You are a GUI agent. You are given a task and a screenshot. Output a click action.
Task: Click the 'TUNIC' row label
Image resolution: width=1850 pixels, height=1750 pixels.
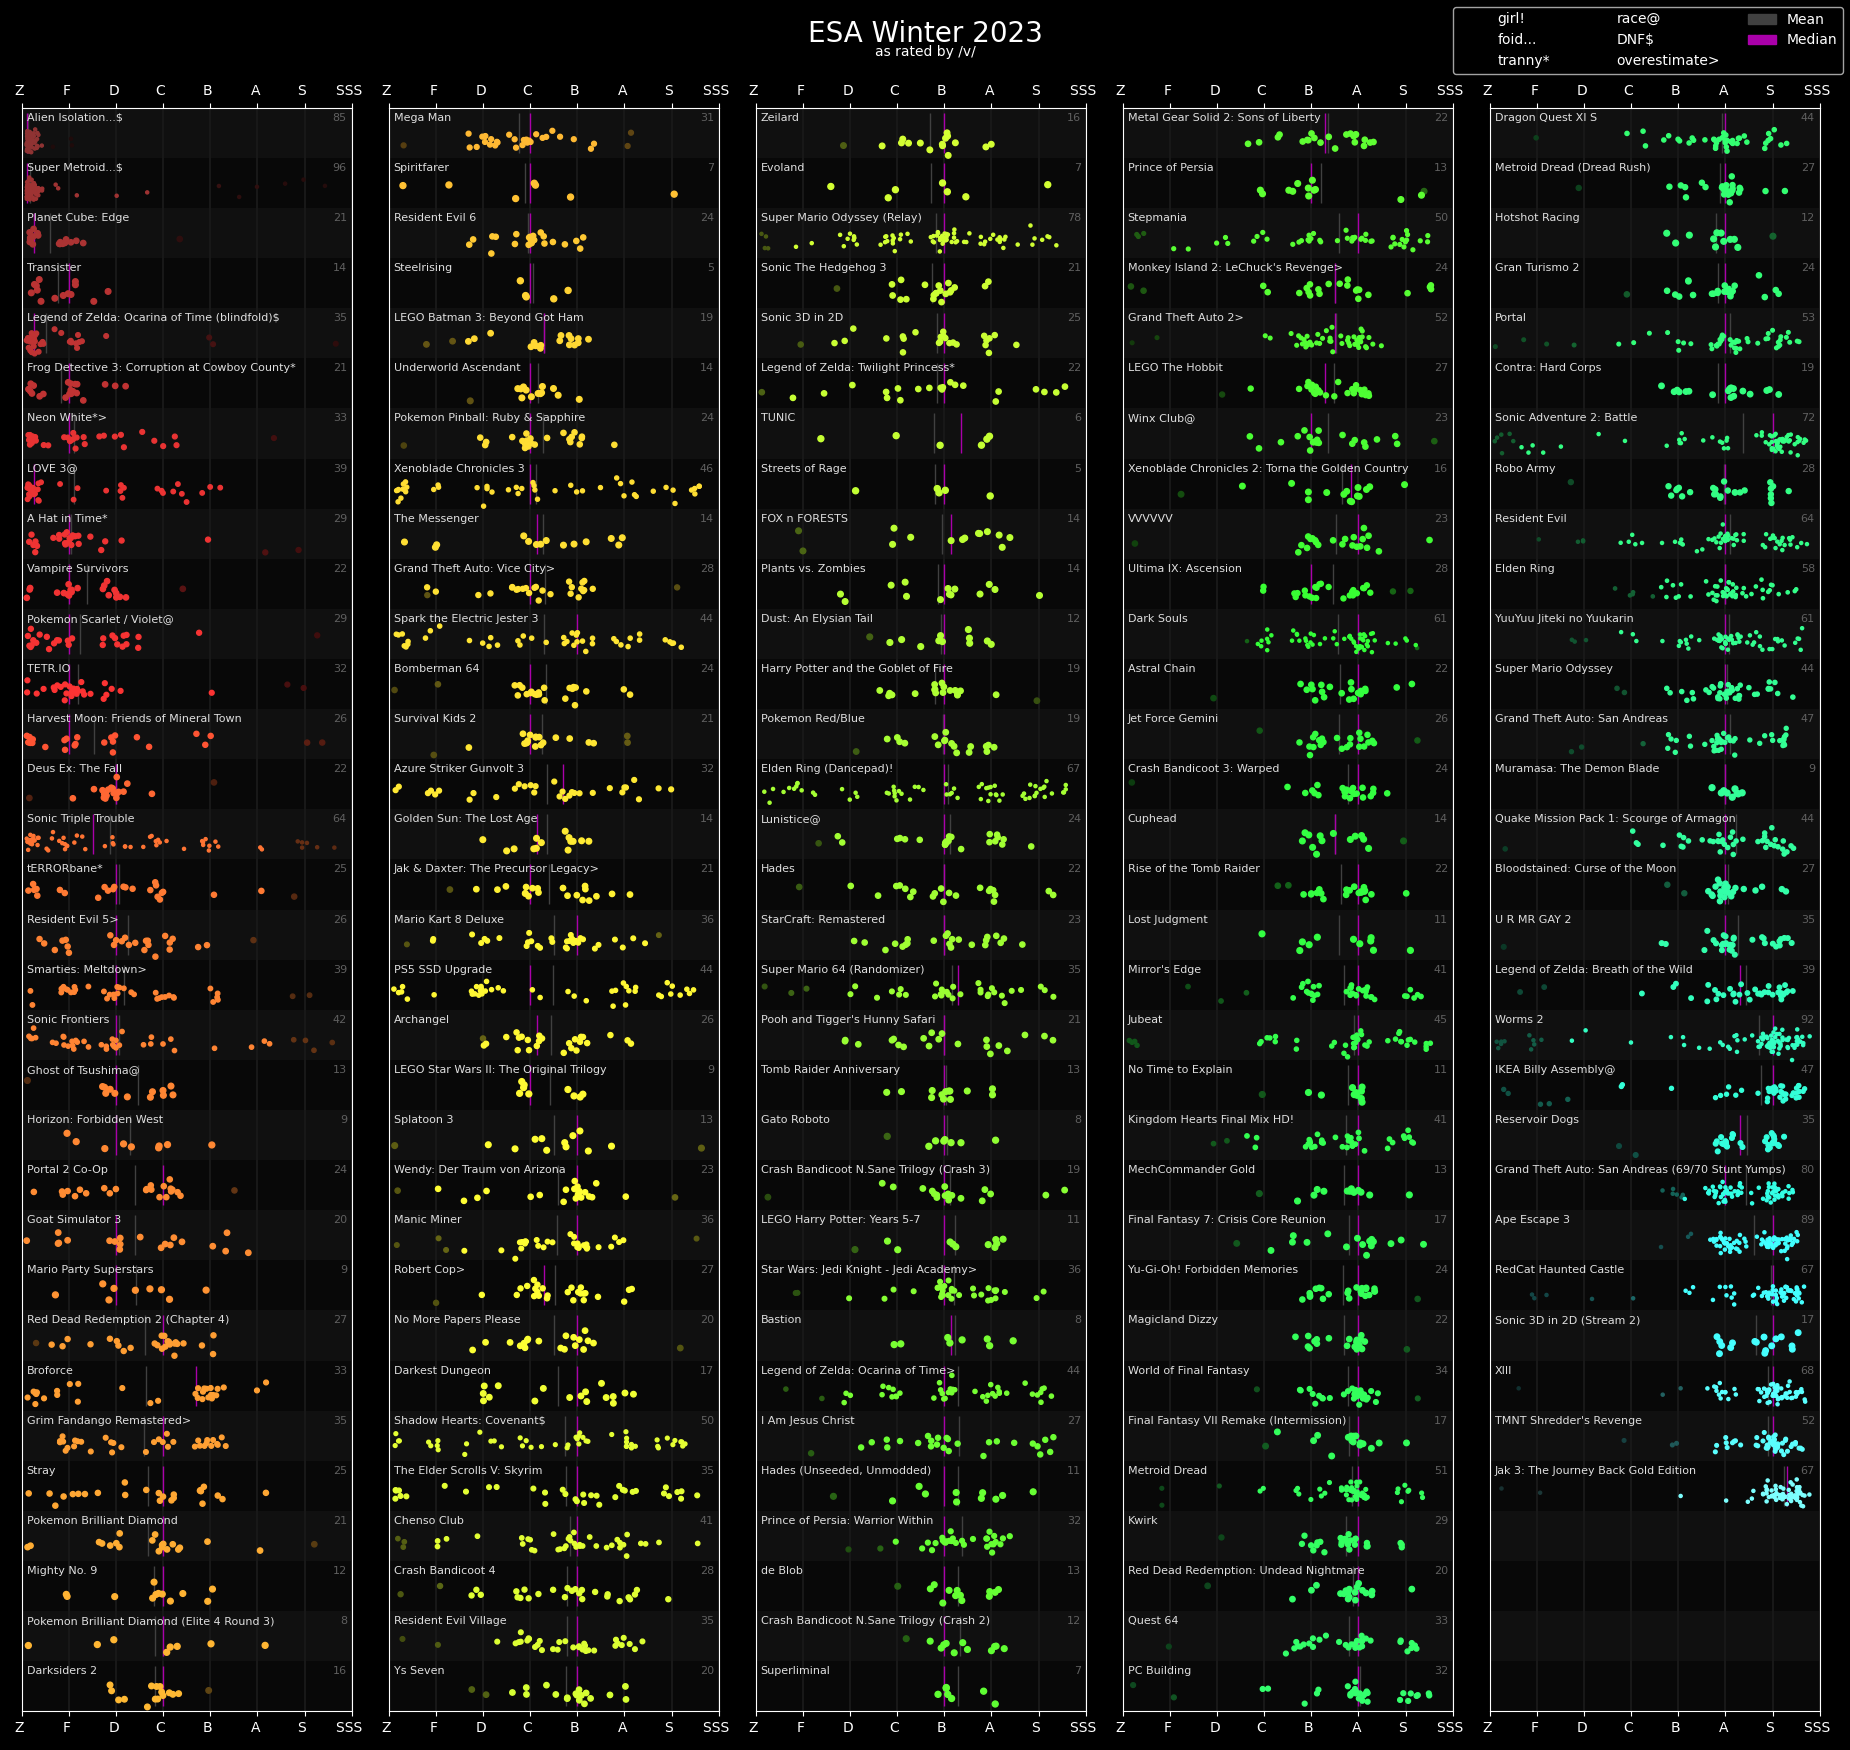coord(778,418)
